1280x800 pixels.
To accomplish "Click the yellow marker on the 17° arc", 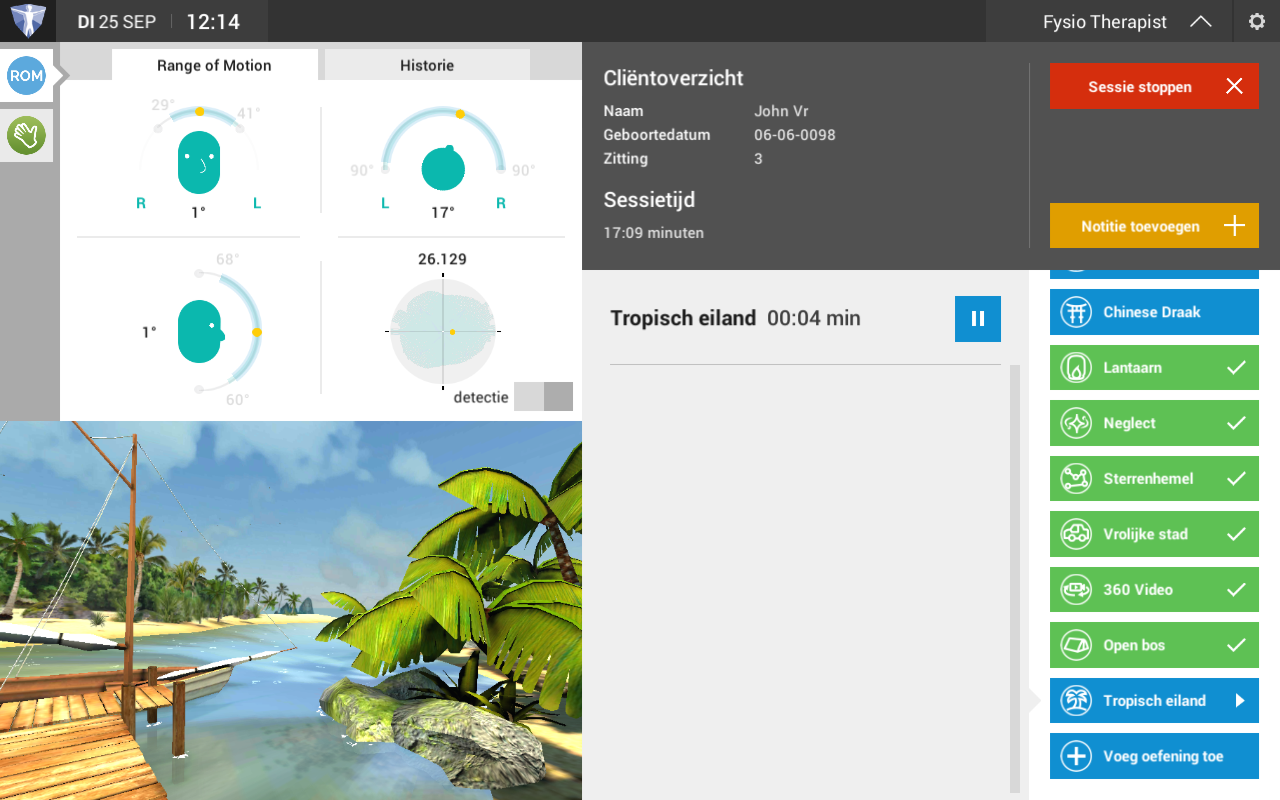I will [460, 114].
